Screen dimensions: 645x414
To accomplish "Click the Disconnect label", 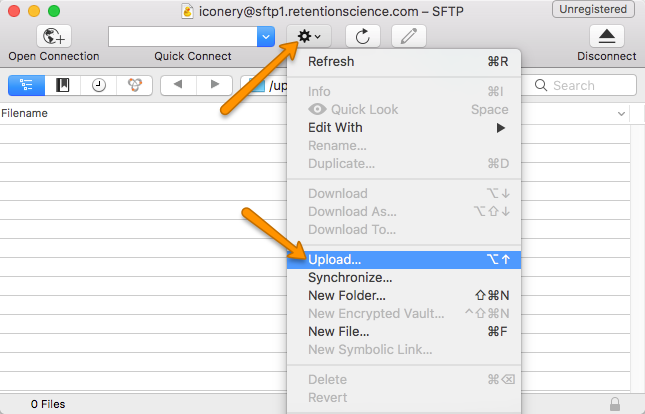I will [607, 56].
